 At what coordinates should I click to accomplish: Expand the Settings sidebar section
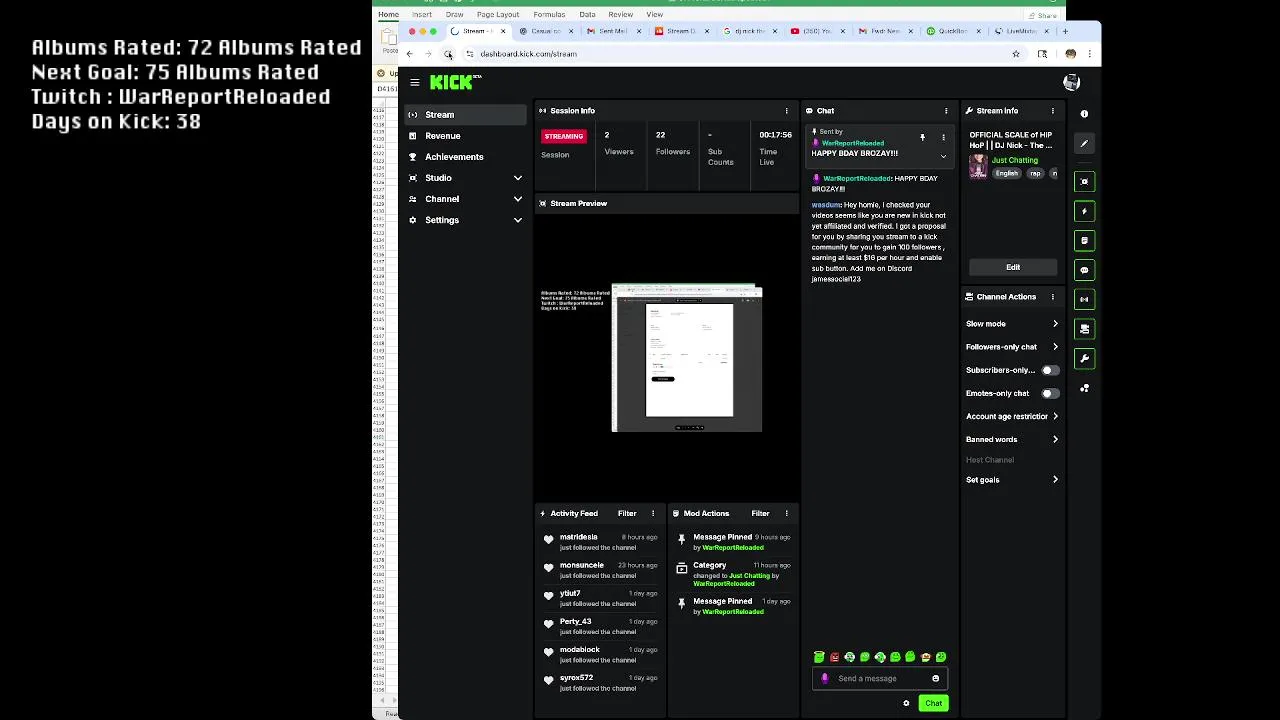(466, 220)
